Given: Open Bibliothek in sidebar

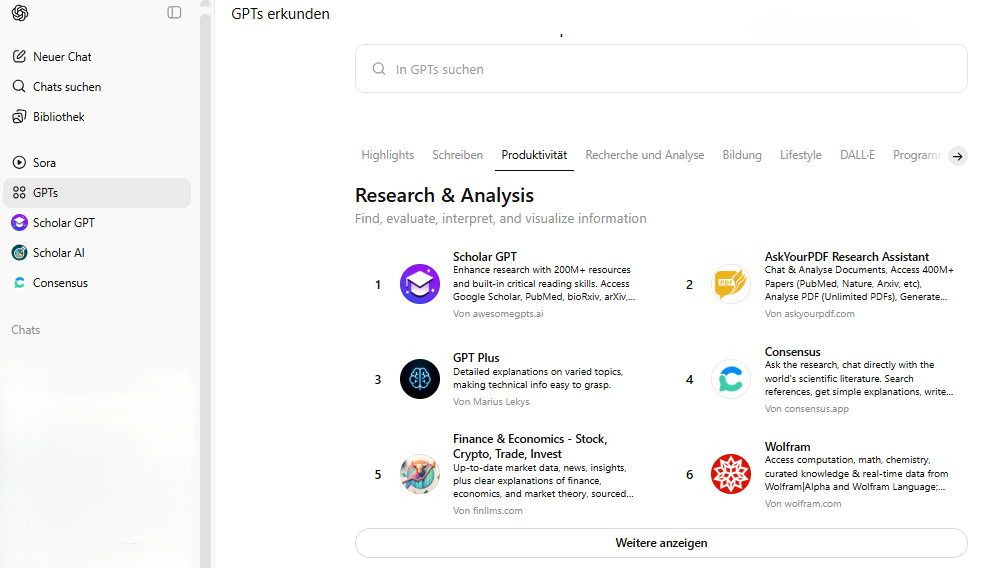Looking at the screenshot, I should [x=58, y=117].
